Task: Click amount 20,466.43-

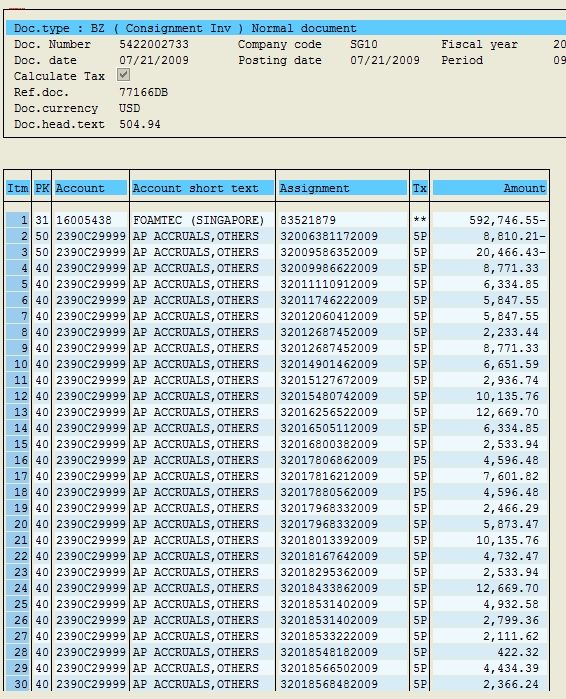Action: click(x=511, y=252)
